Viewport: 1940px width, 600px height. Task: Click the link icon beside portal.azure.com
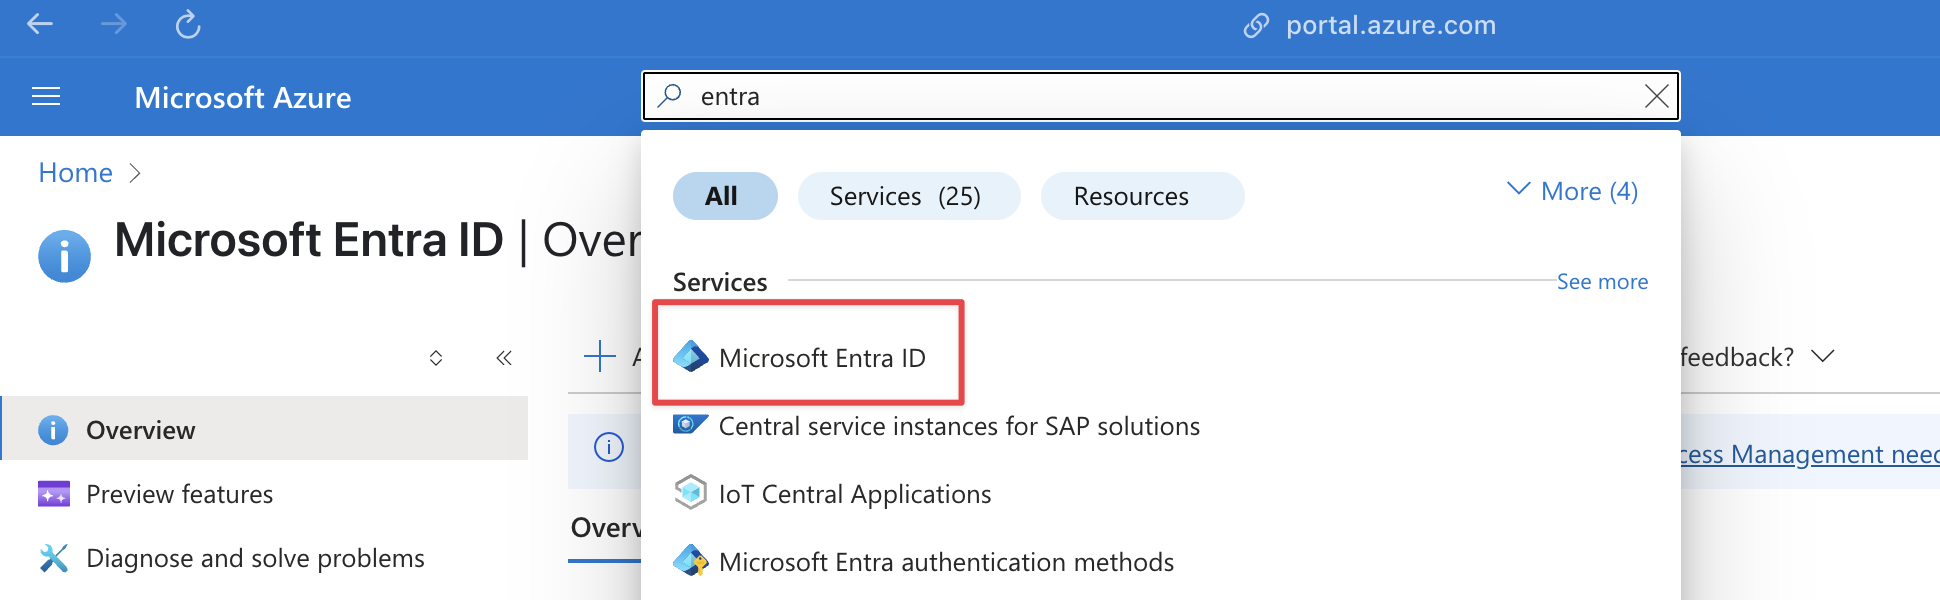pyautogui.click(x=1256, y=25)
